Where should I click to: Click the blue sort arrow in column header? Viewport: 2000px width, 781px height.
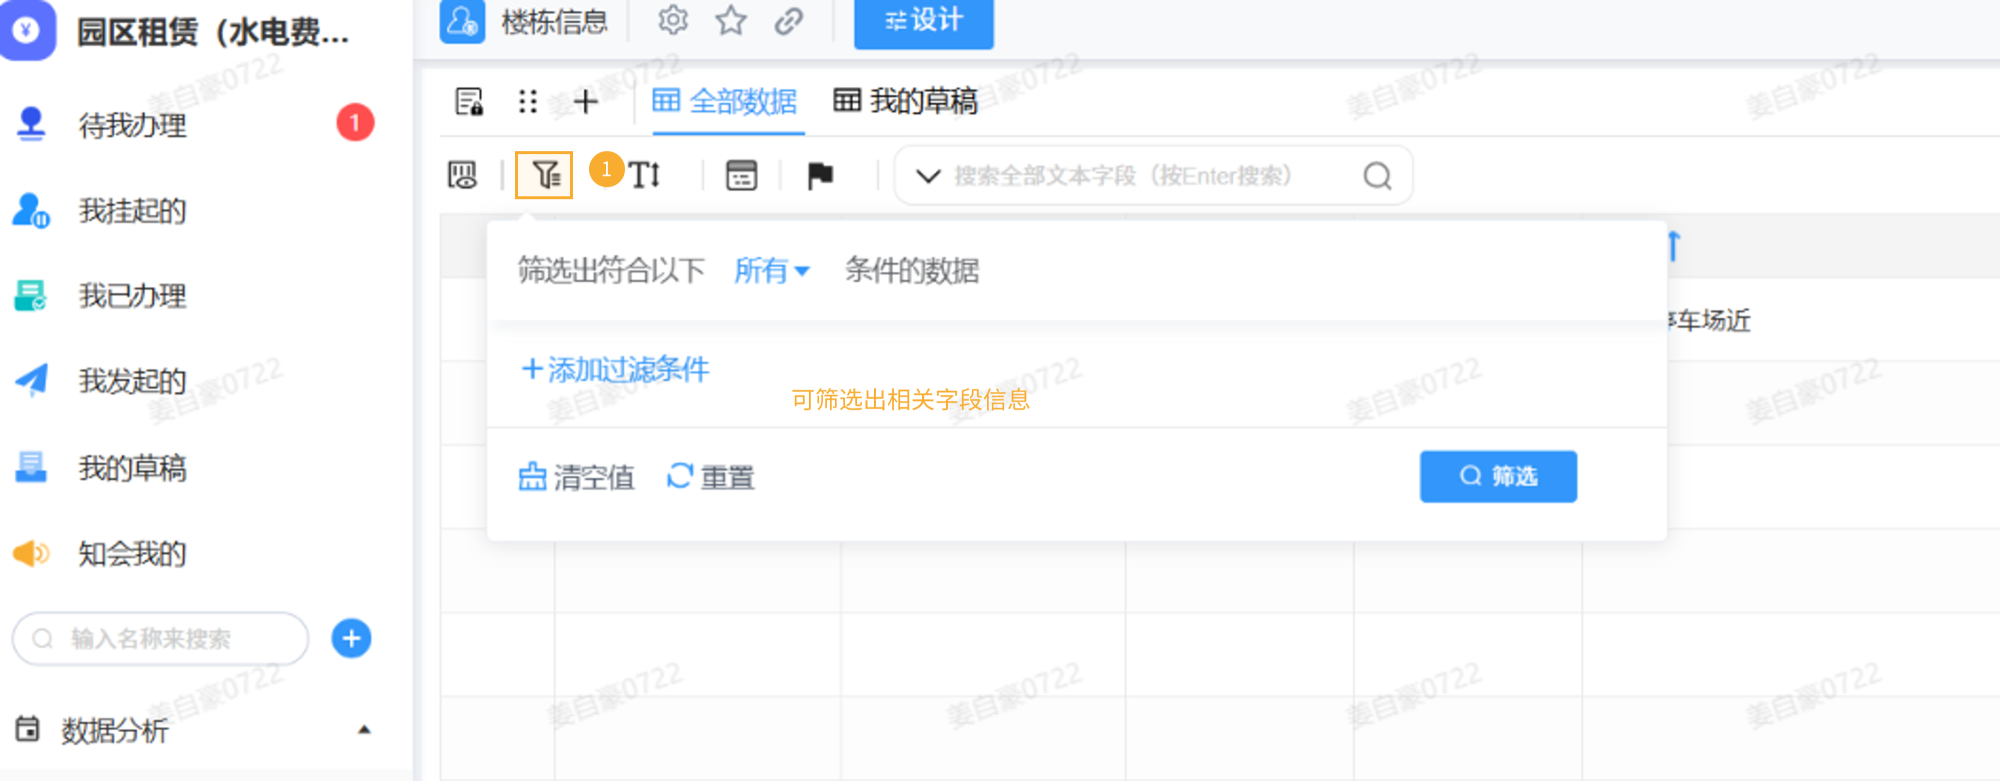(1674, 246)
